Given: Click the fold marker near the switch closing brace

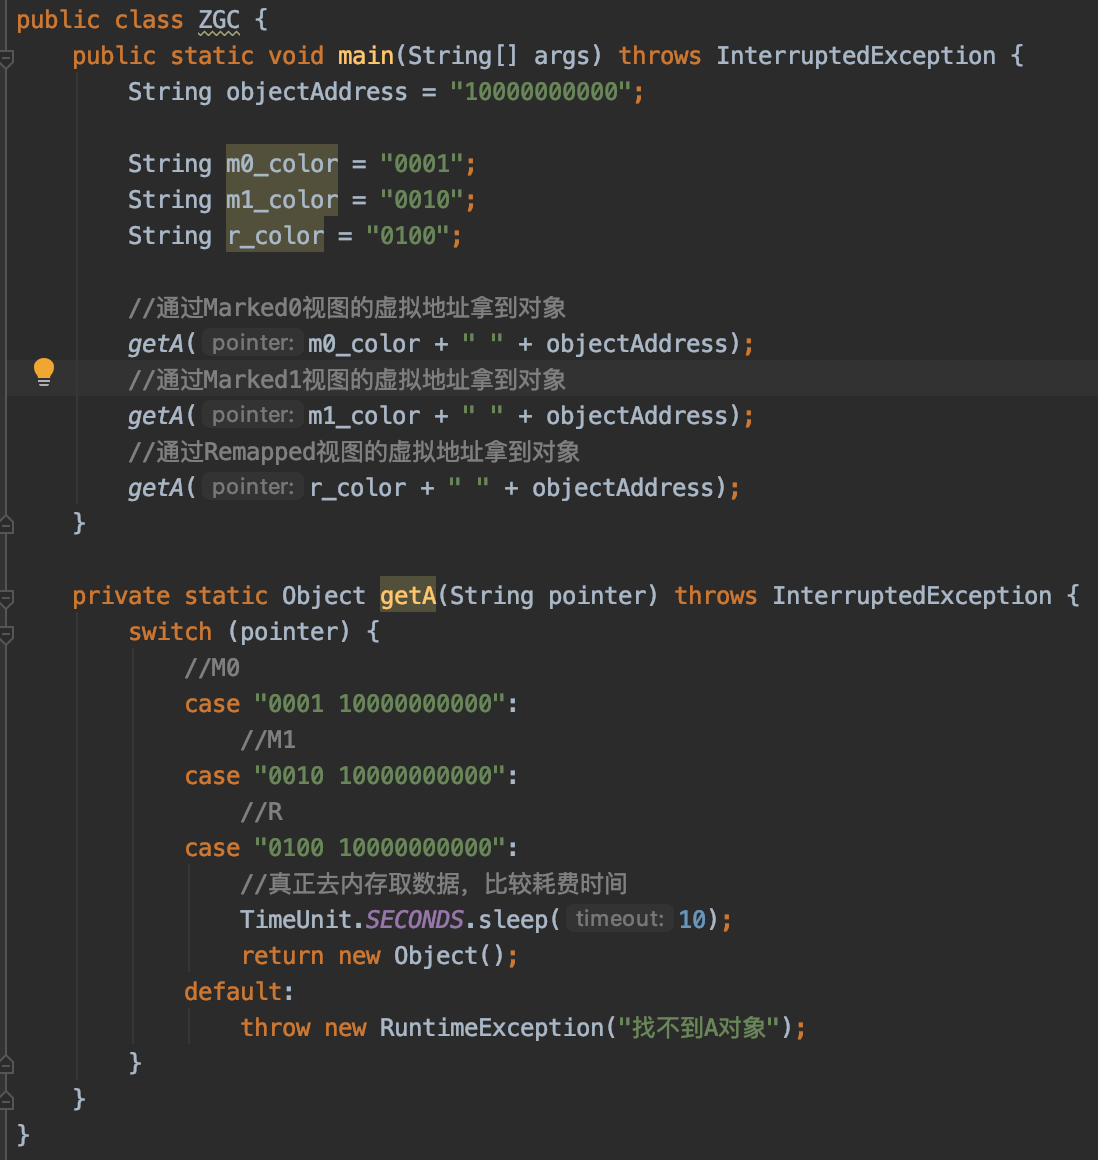Looking at the screenshot, I should (x=8, y=1065).
